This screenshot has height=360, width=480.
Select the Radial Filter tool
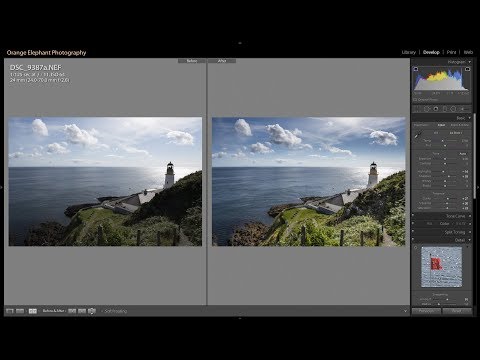[x=453, y=109]
